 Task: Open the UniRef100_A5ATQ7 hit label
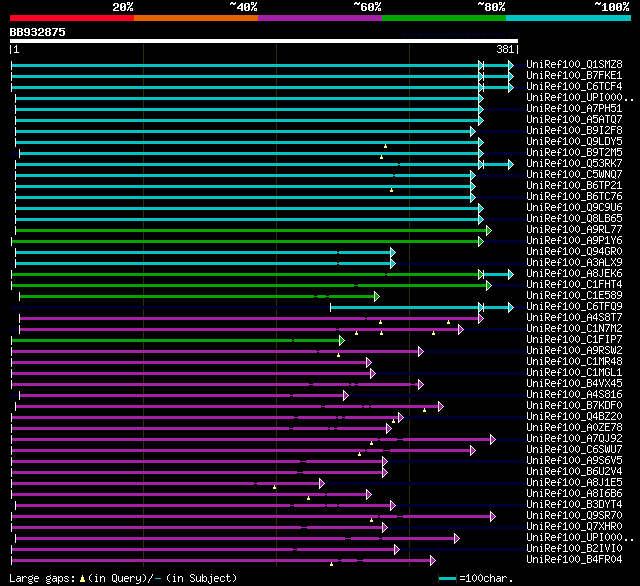574,120
